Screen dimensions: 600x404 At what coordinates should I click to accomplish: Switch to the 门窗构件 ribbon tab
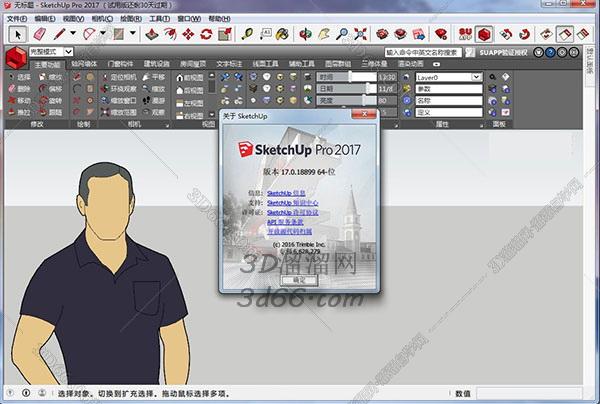coord(120,64)
